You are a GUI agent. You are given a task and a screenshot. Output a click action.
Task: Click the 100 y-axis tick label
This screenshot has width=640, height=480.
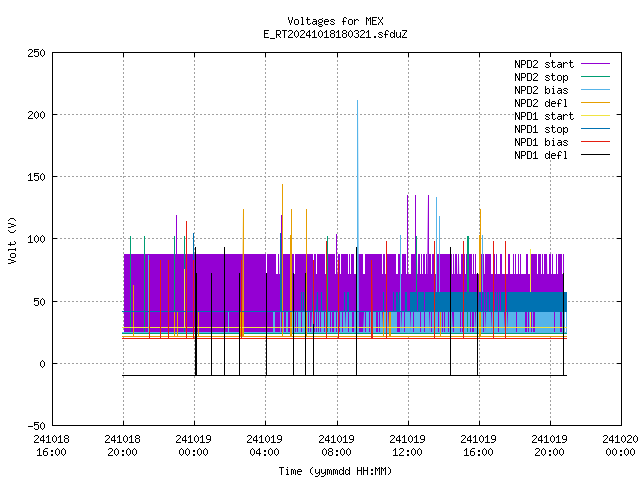point(36,239)
